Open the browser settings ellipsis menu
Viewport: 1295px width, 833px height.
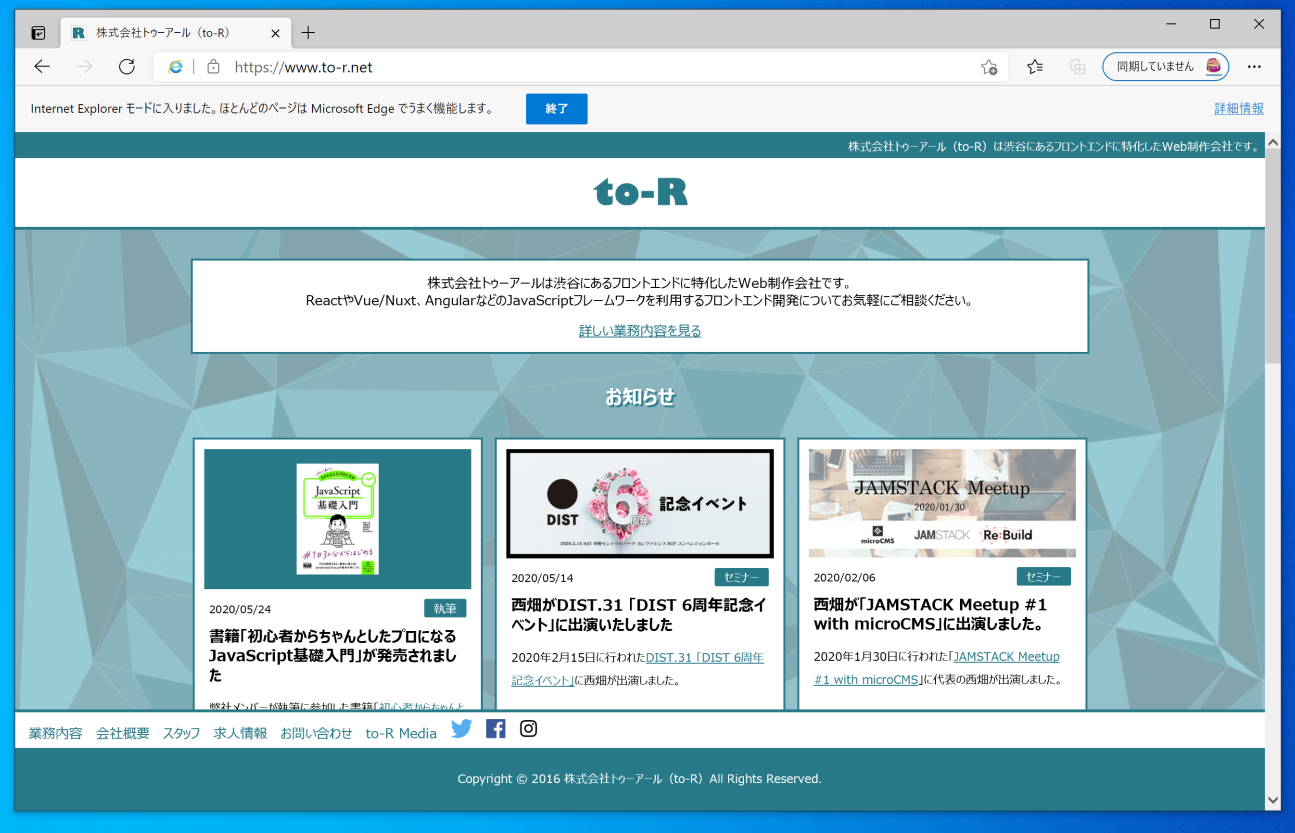(x=1254, y=66)
